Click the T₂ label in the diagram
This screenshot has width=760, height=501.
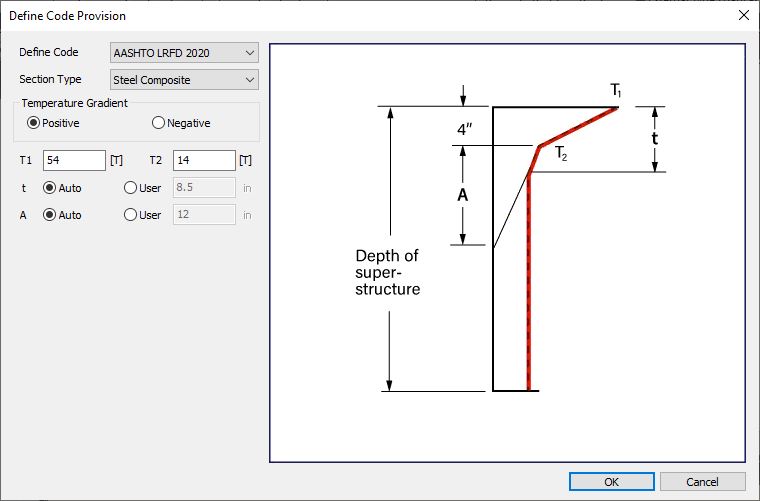561,156
